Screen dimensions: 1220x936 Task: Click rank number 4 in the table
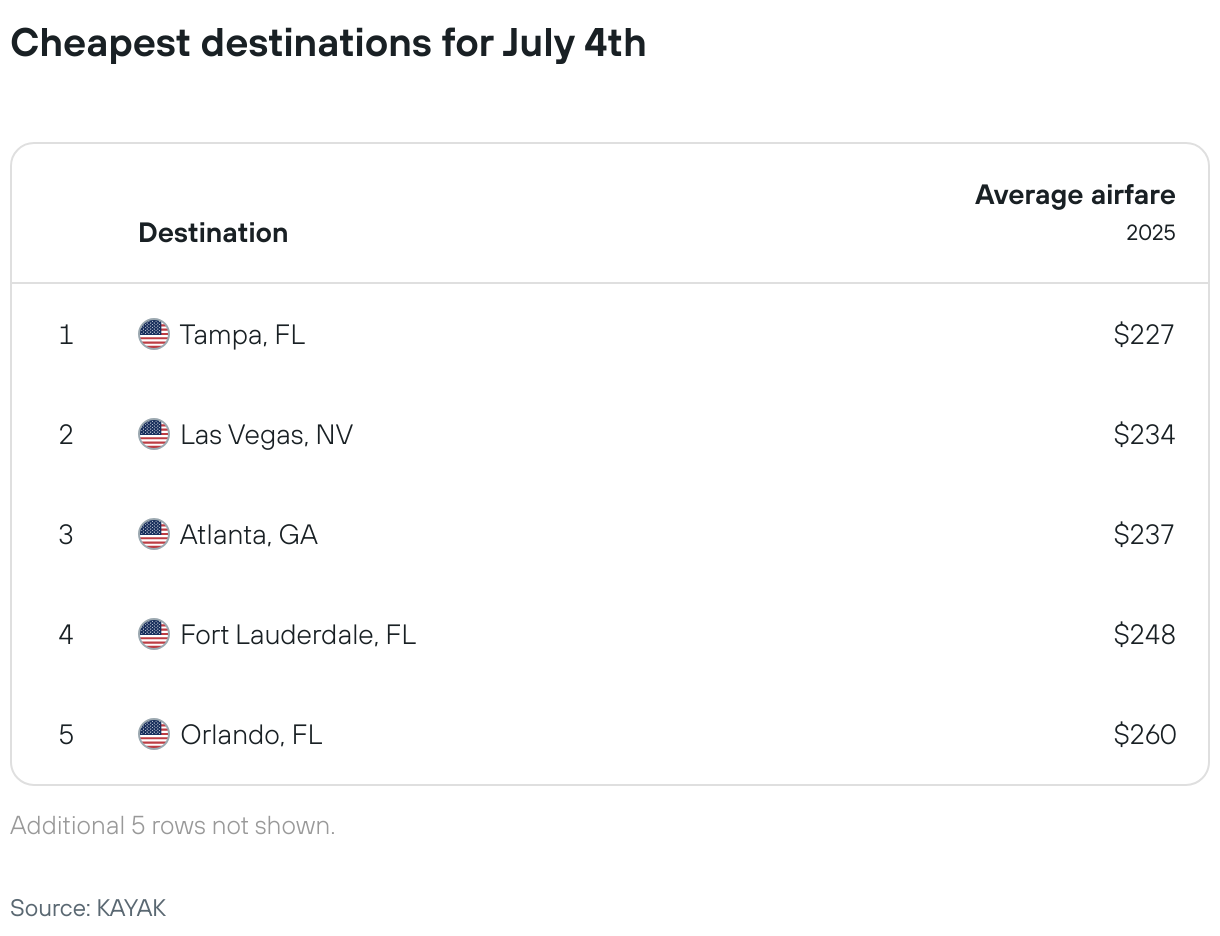(66, 634)
